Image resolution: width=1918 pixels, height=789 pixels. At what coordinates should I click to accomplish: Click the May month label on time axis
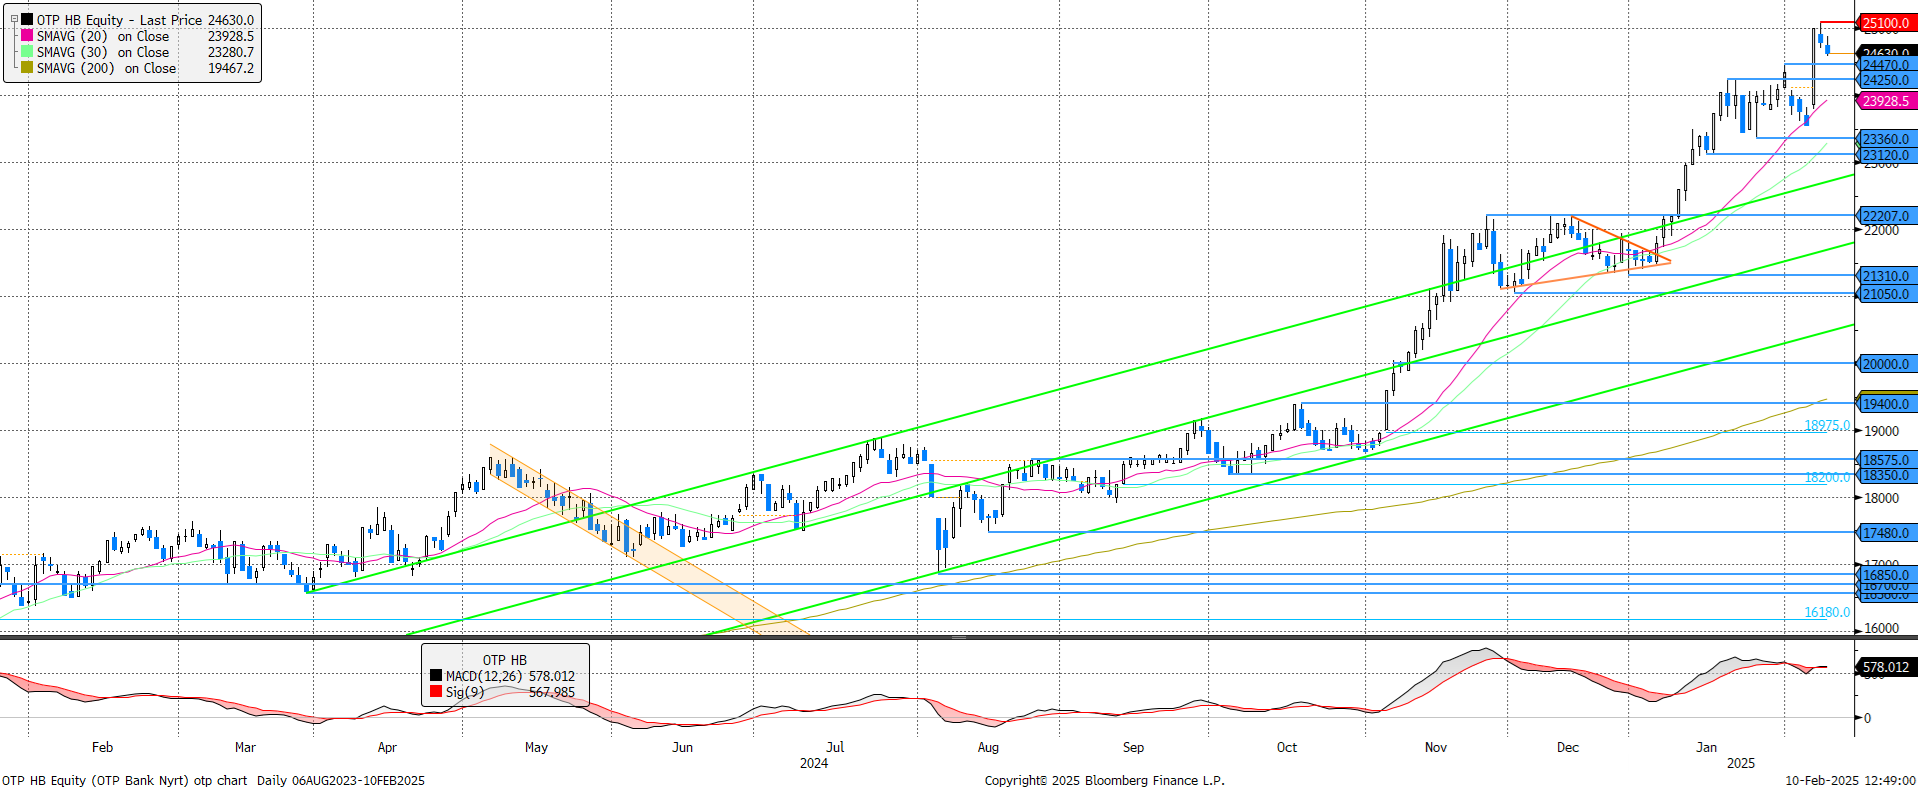536,747
